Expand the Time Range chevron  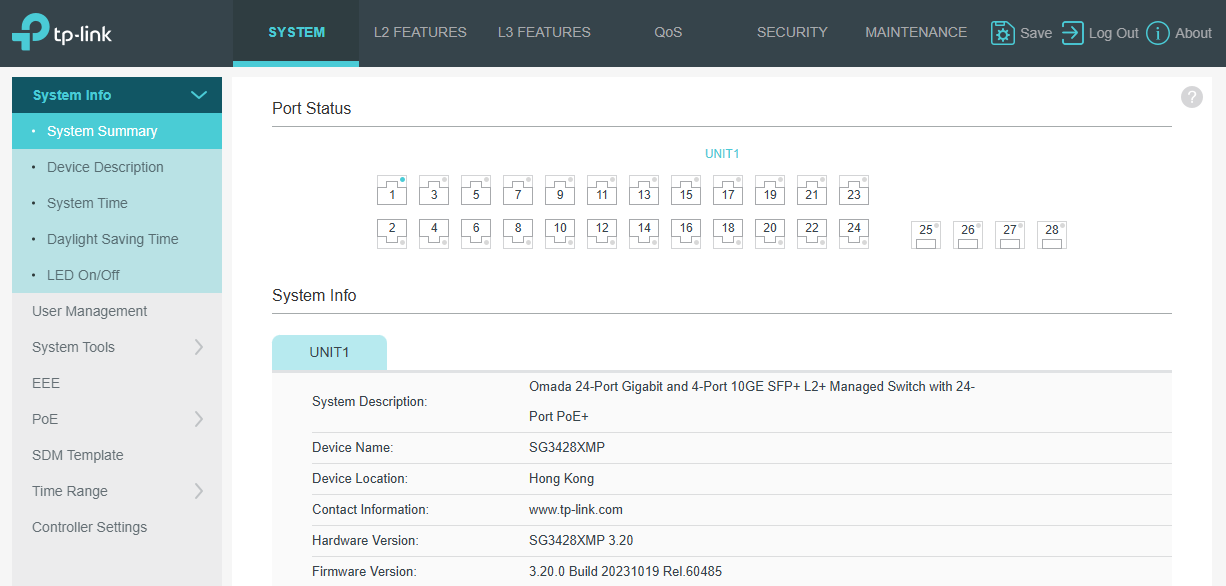click(x=198, y=491)
